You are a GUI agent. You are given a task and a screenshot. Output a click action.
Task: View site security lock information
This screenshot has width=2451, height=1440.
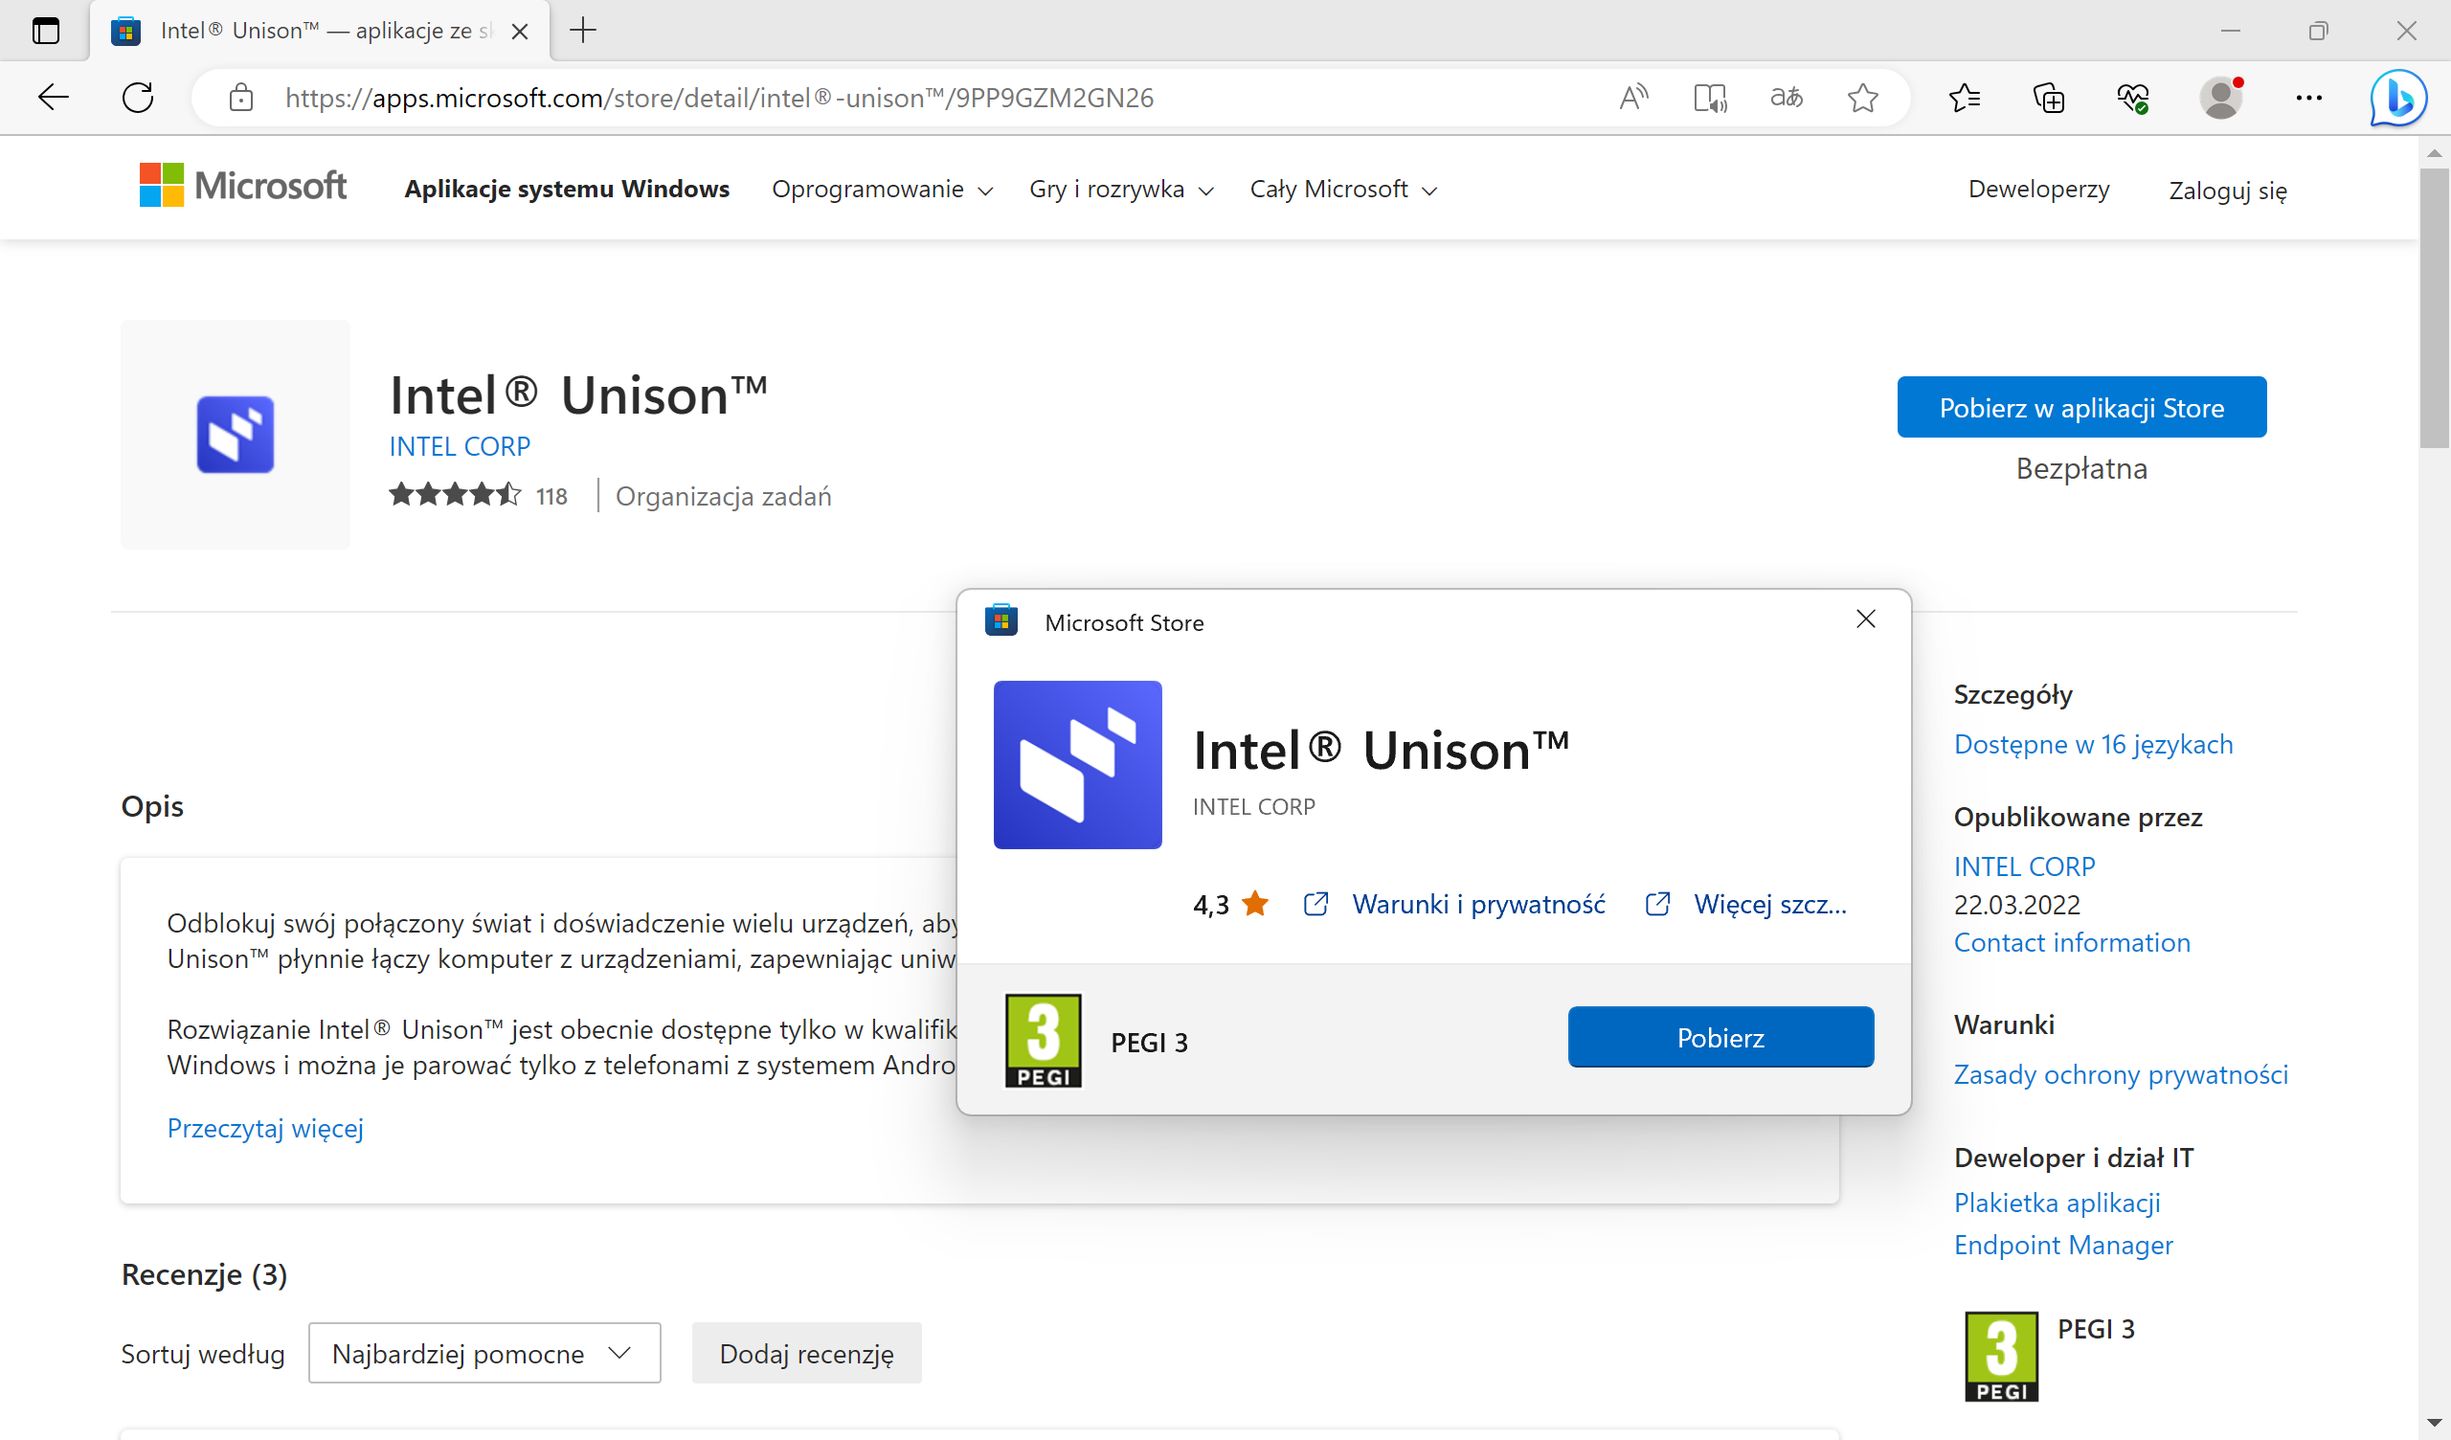click(x=240, y=98)
